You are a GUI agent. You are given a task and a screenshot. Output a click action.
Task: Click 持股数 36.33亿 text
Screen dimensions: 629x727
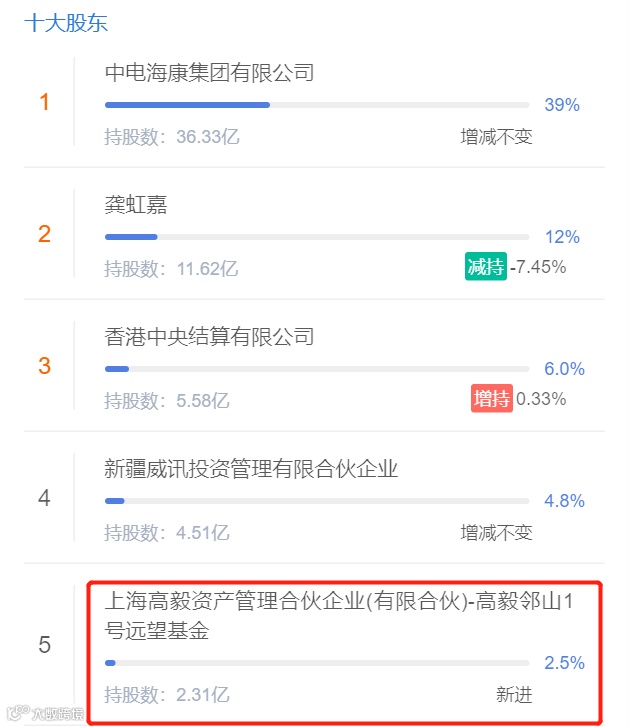(172, 137)
